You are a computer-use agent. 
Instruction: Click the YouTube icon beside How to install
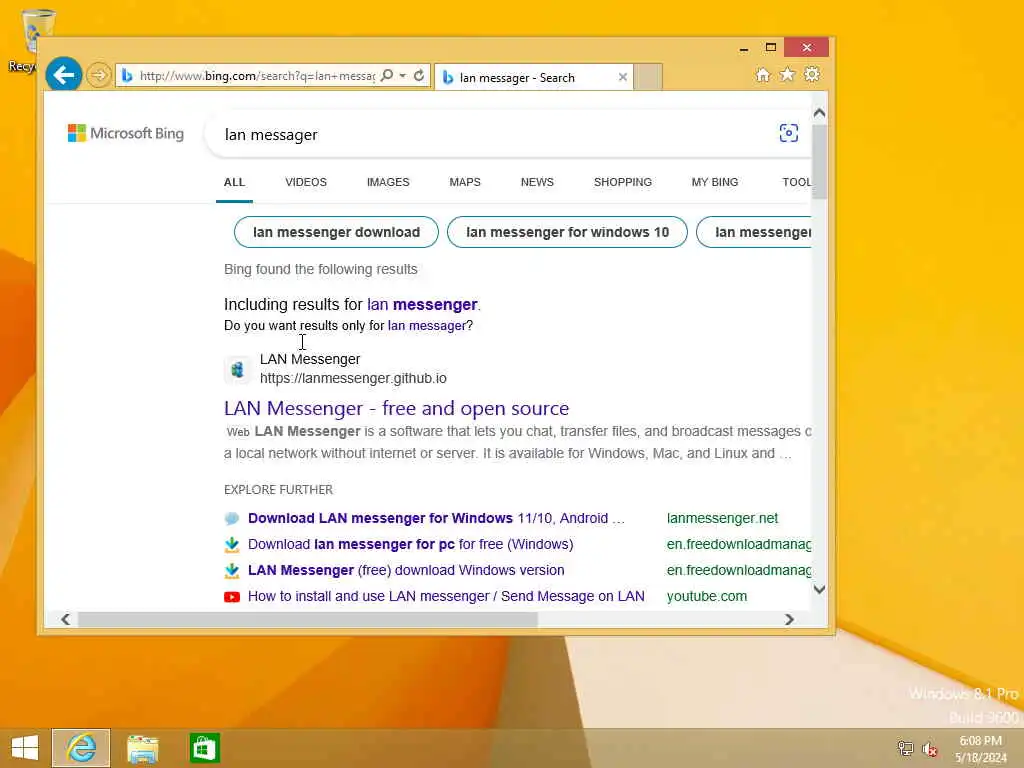point(232,597)
